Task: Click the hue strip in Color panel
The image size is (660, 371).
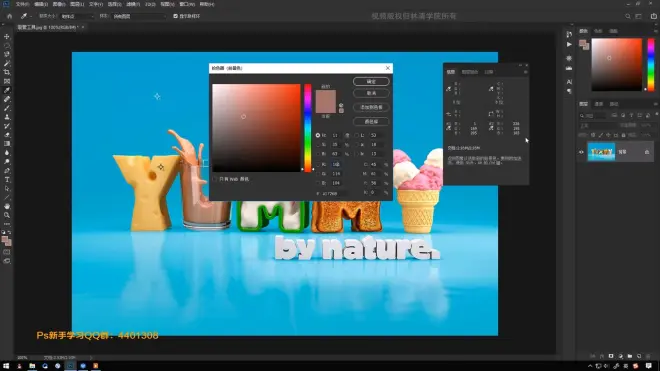Action: coord(651,64)
